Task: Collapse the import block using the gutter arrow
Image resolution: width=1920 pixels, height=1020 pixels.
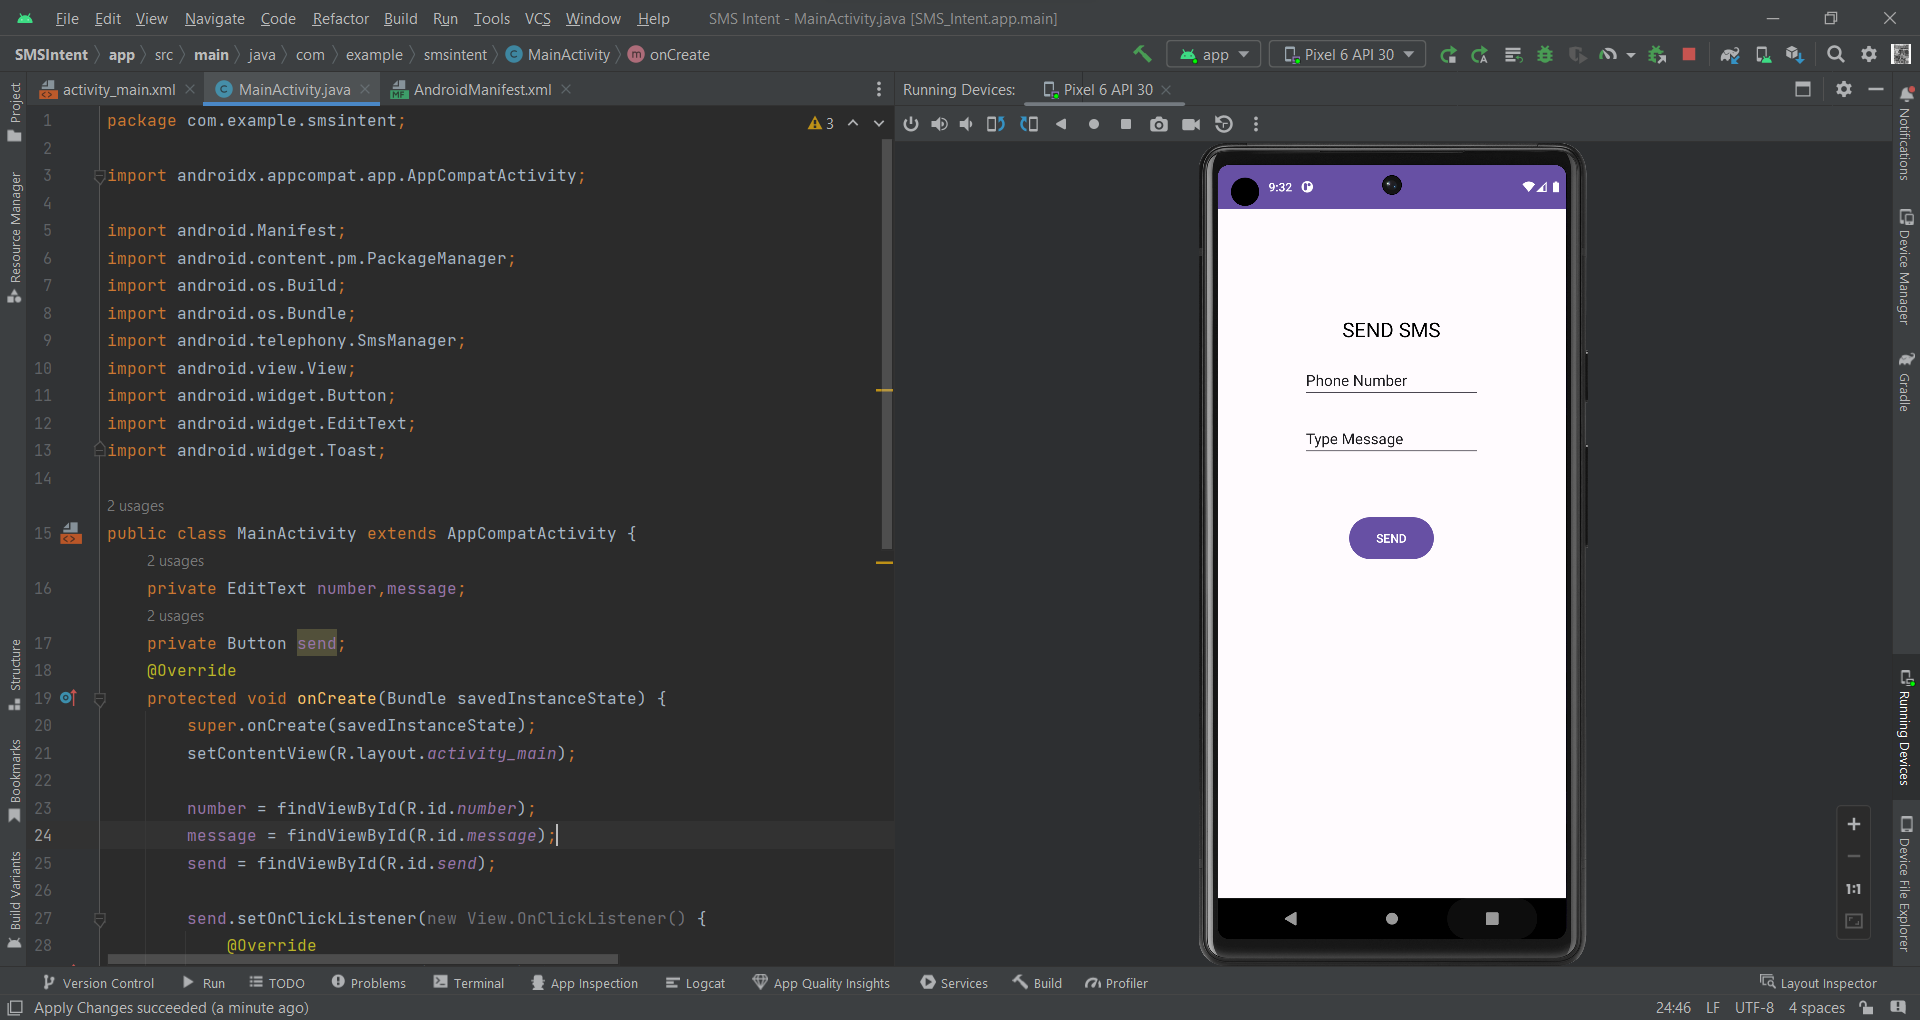Action: 99,176
